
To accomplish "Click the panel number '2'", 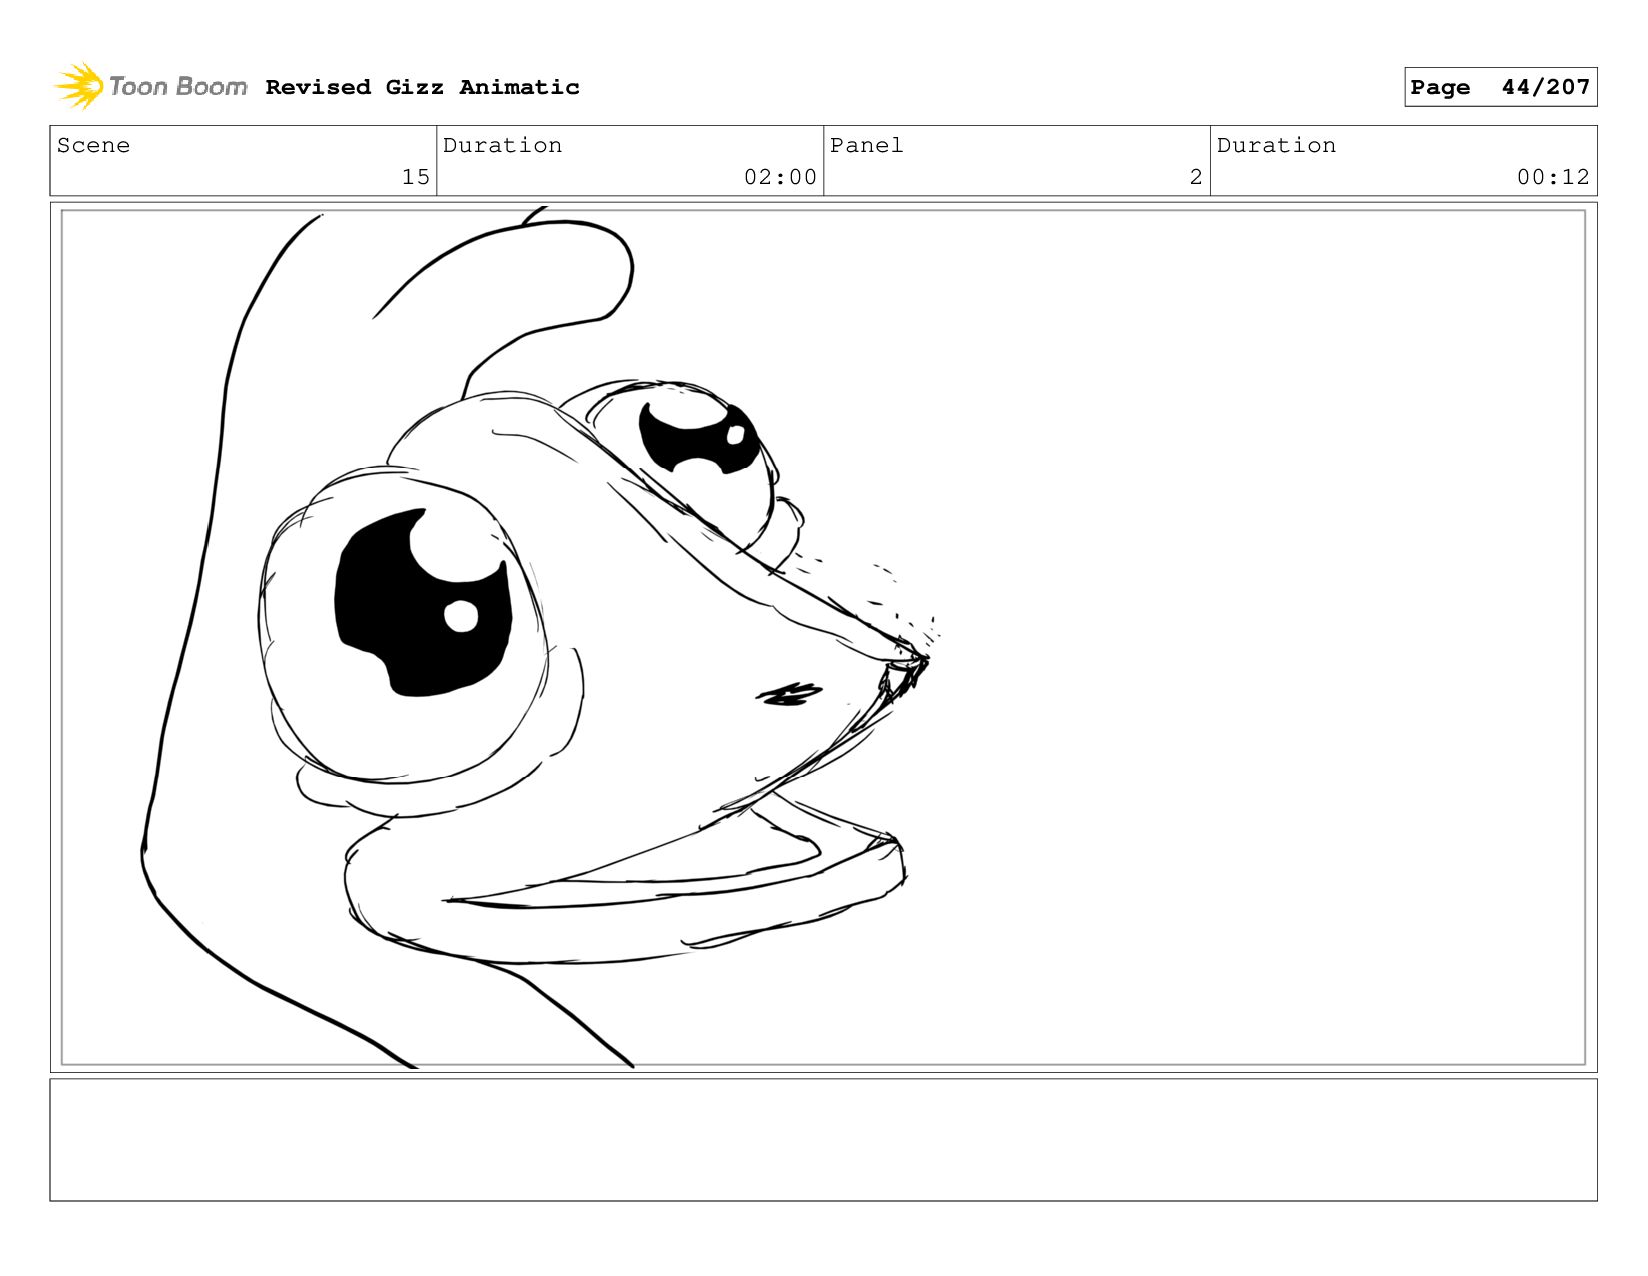I will point(1195,177).
